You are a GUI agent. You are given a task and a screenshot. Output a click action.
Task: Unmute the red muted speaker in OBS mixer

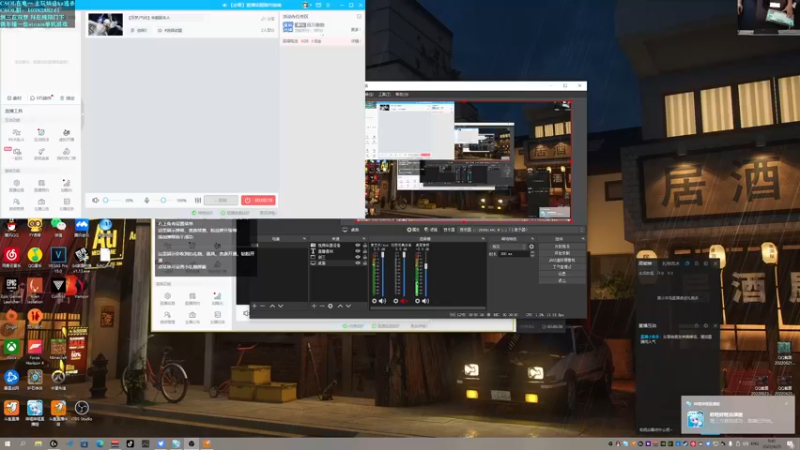click(x=404, y=301)
